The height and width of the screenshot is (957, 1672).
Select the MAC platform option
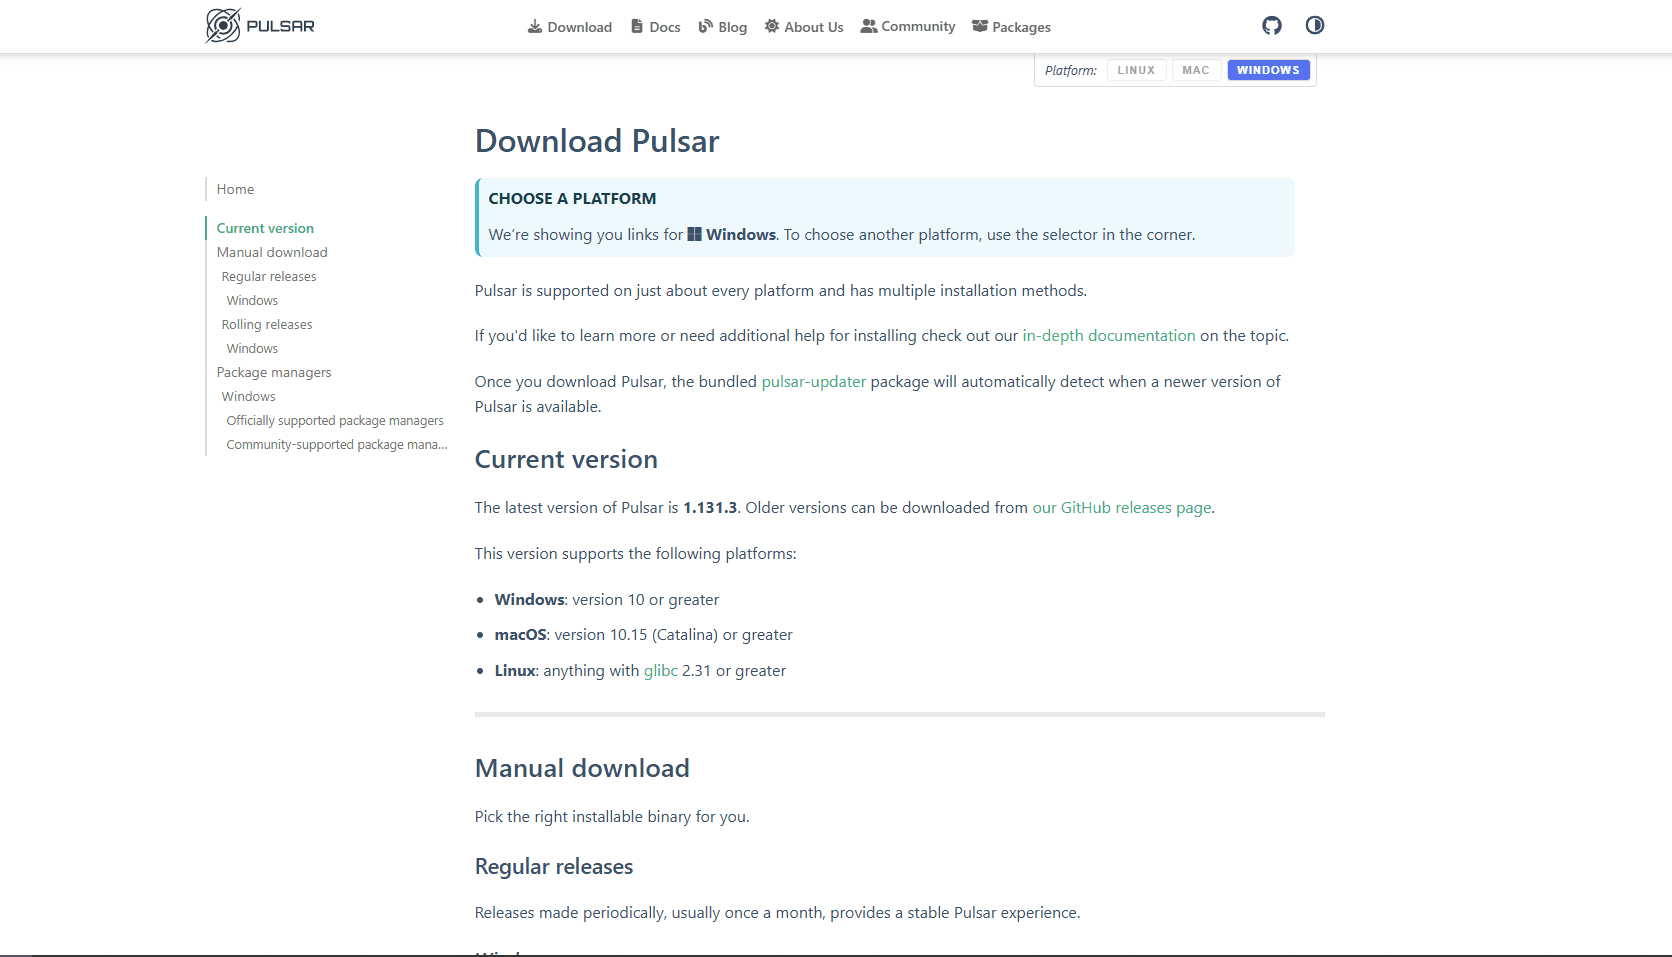tap(1196, 70)
